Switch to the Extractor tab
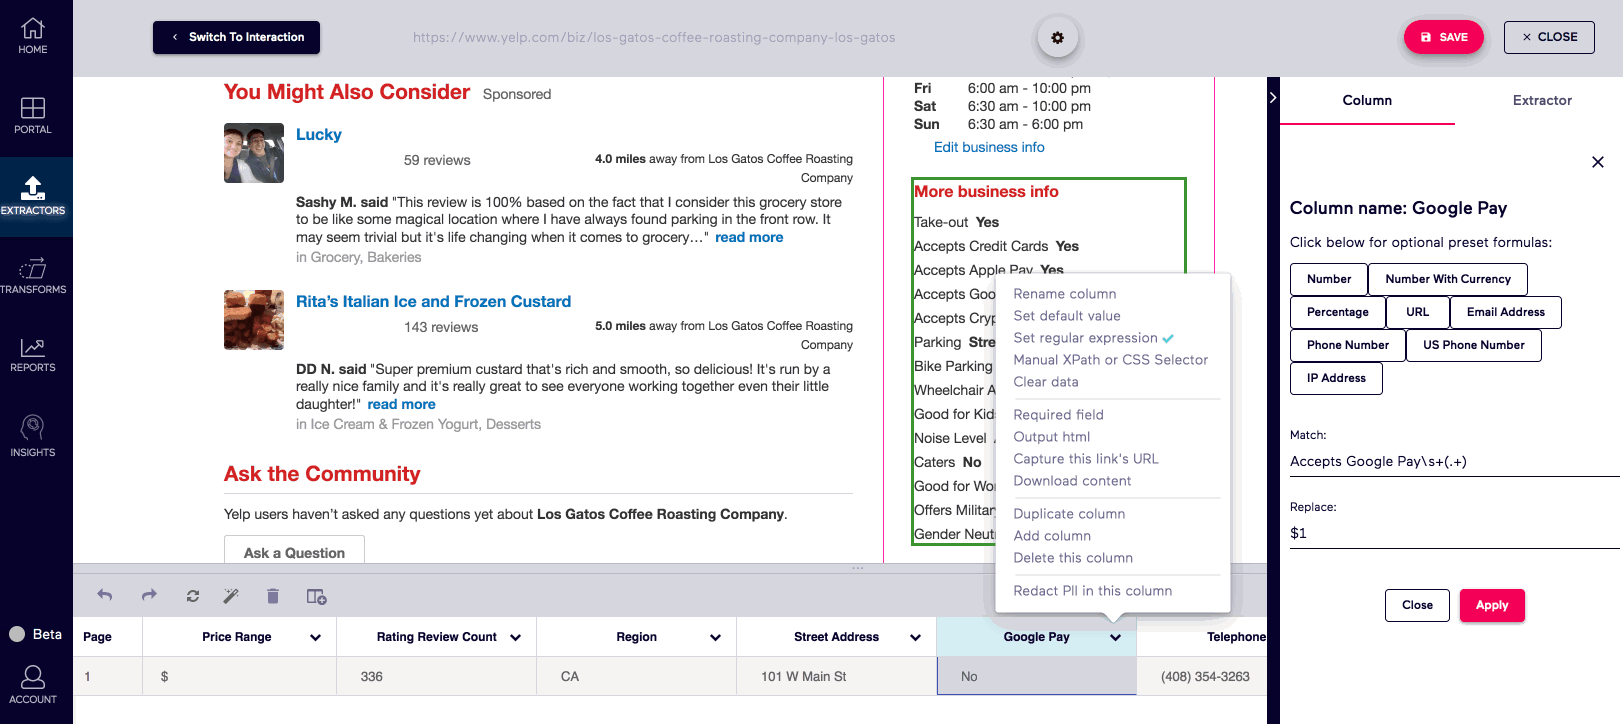The height and width of the screenshot is (724, 1623). pyautogui.click(x=1542, y=100)
